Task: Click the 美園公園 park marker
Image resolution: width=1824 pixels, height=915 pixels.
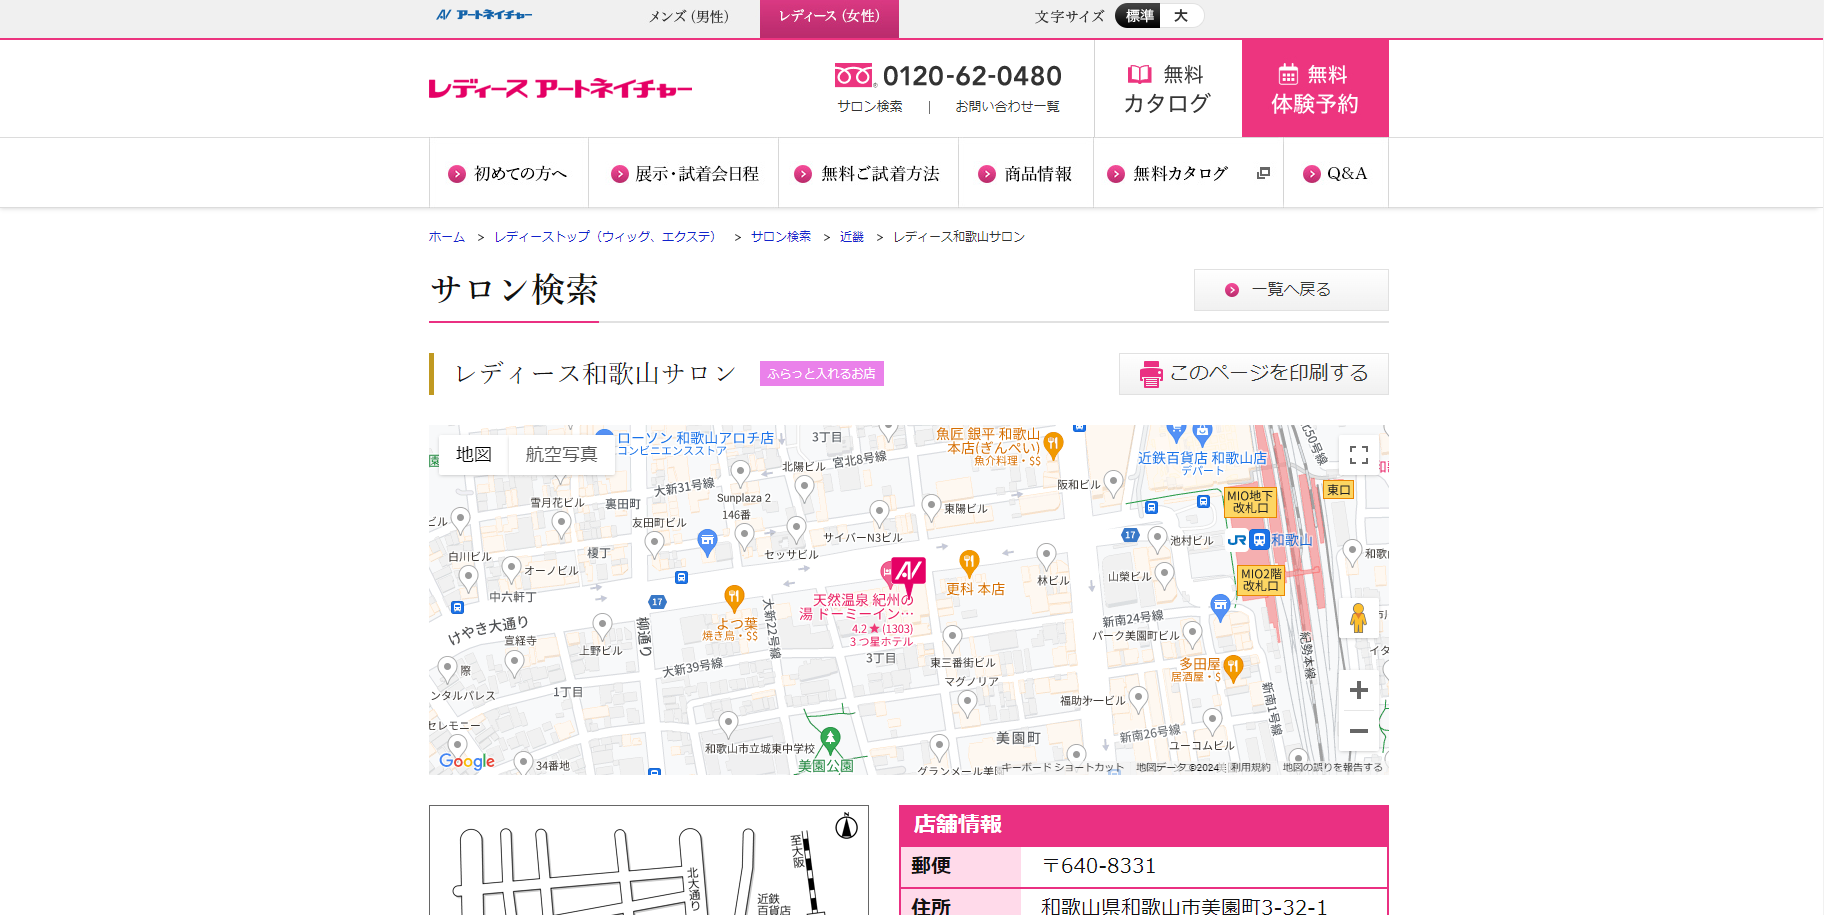Action: tap(830, 740)
